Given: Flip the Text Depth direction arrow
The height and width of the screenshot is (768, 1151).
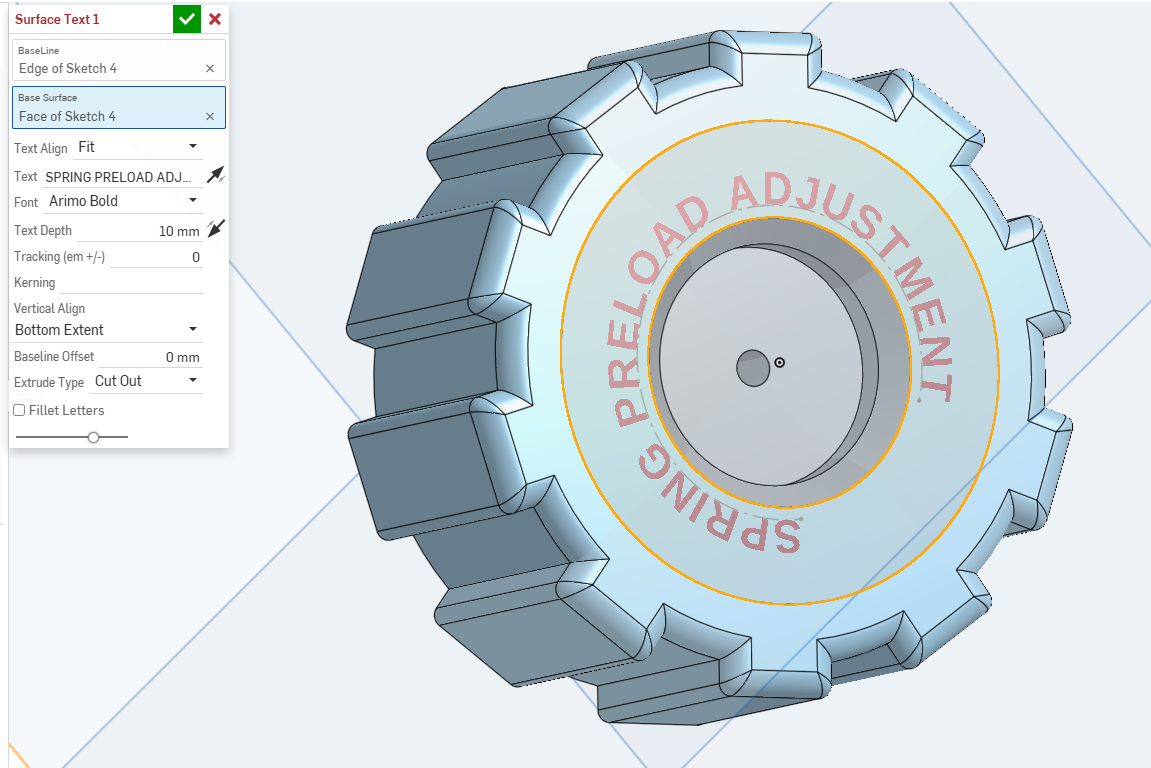Looking at the screenshot, I should pos(215,228).
